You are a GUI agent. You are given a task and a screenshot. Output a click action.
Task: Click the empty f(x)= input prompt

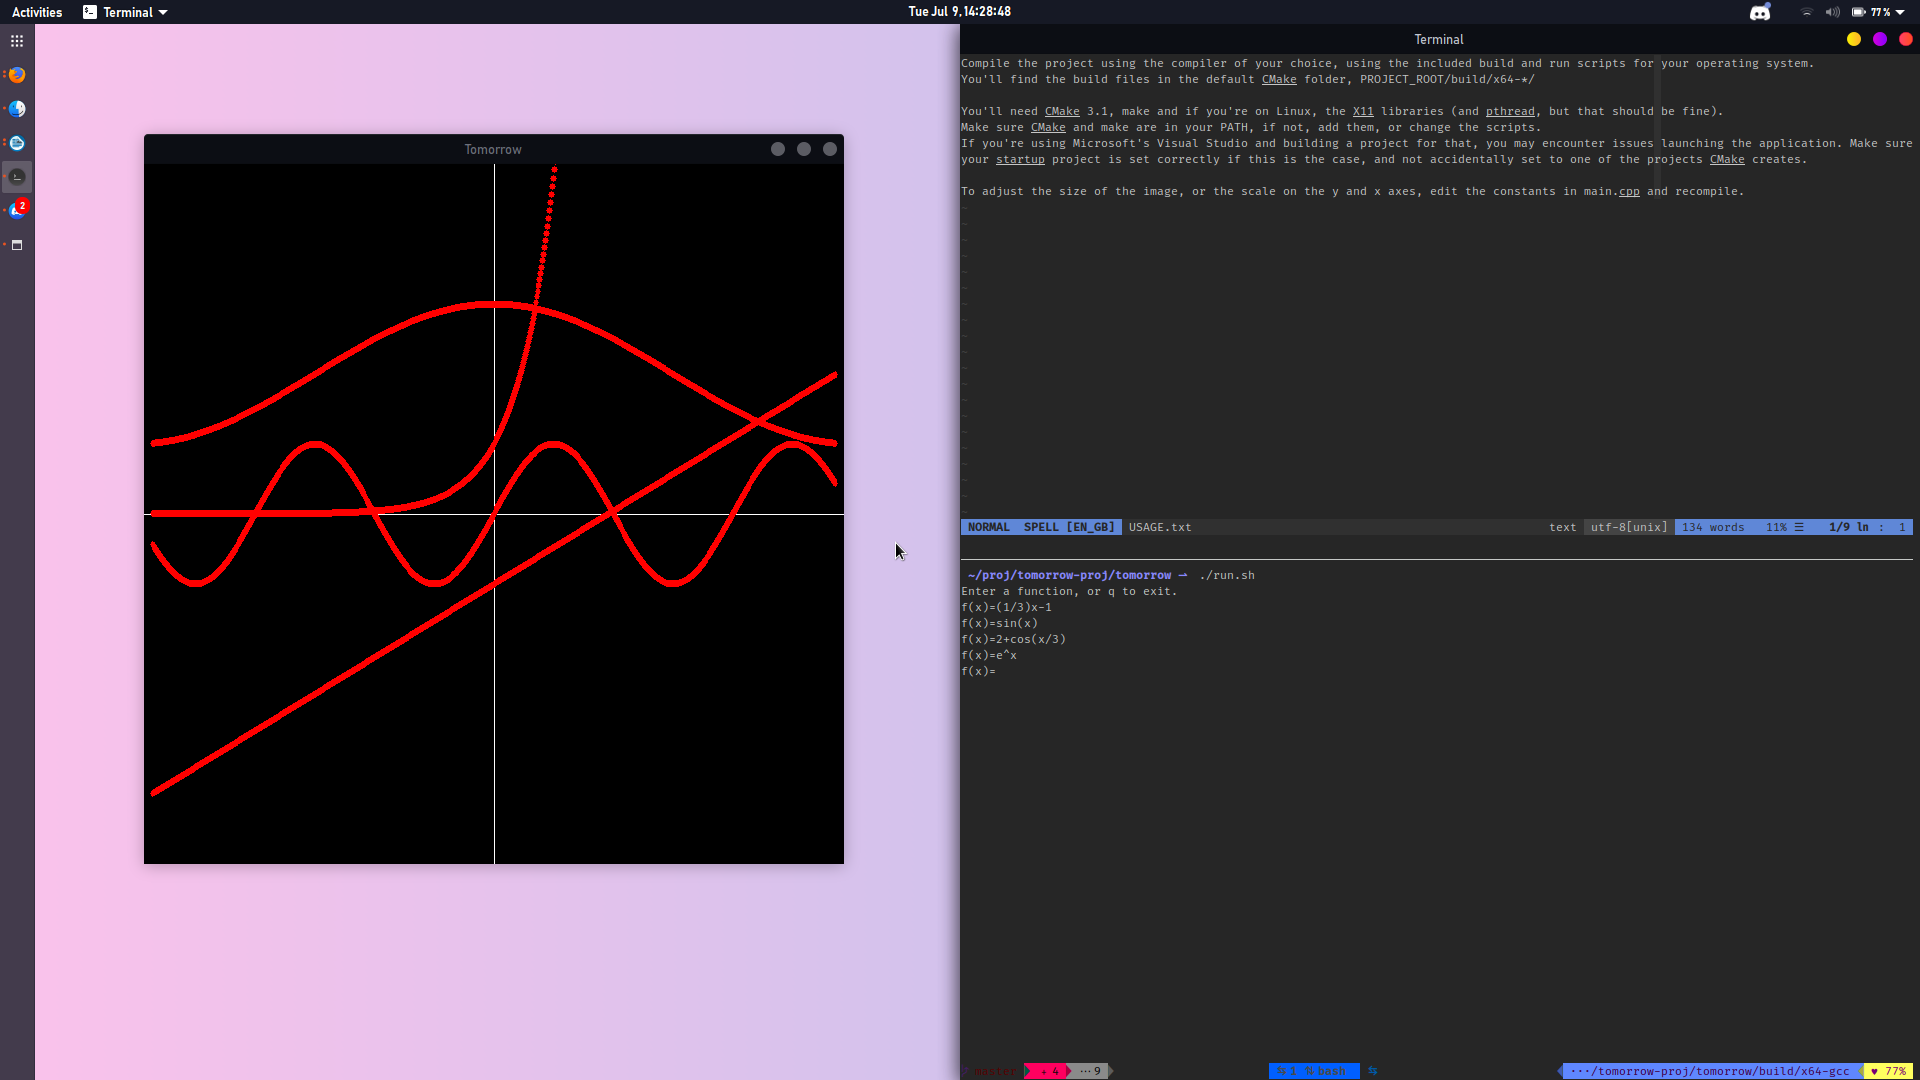point(978,671)
